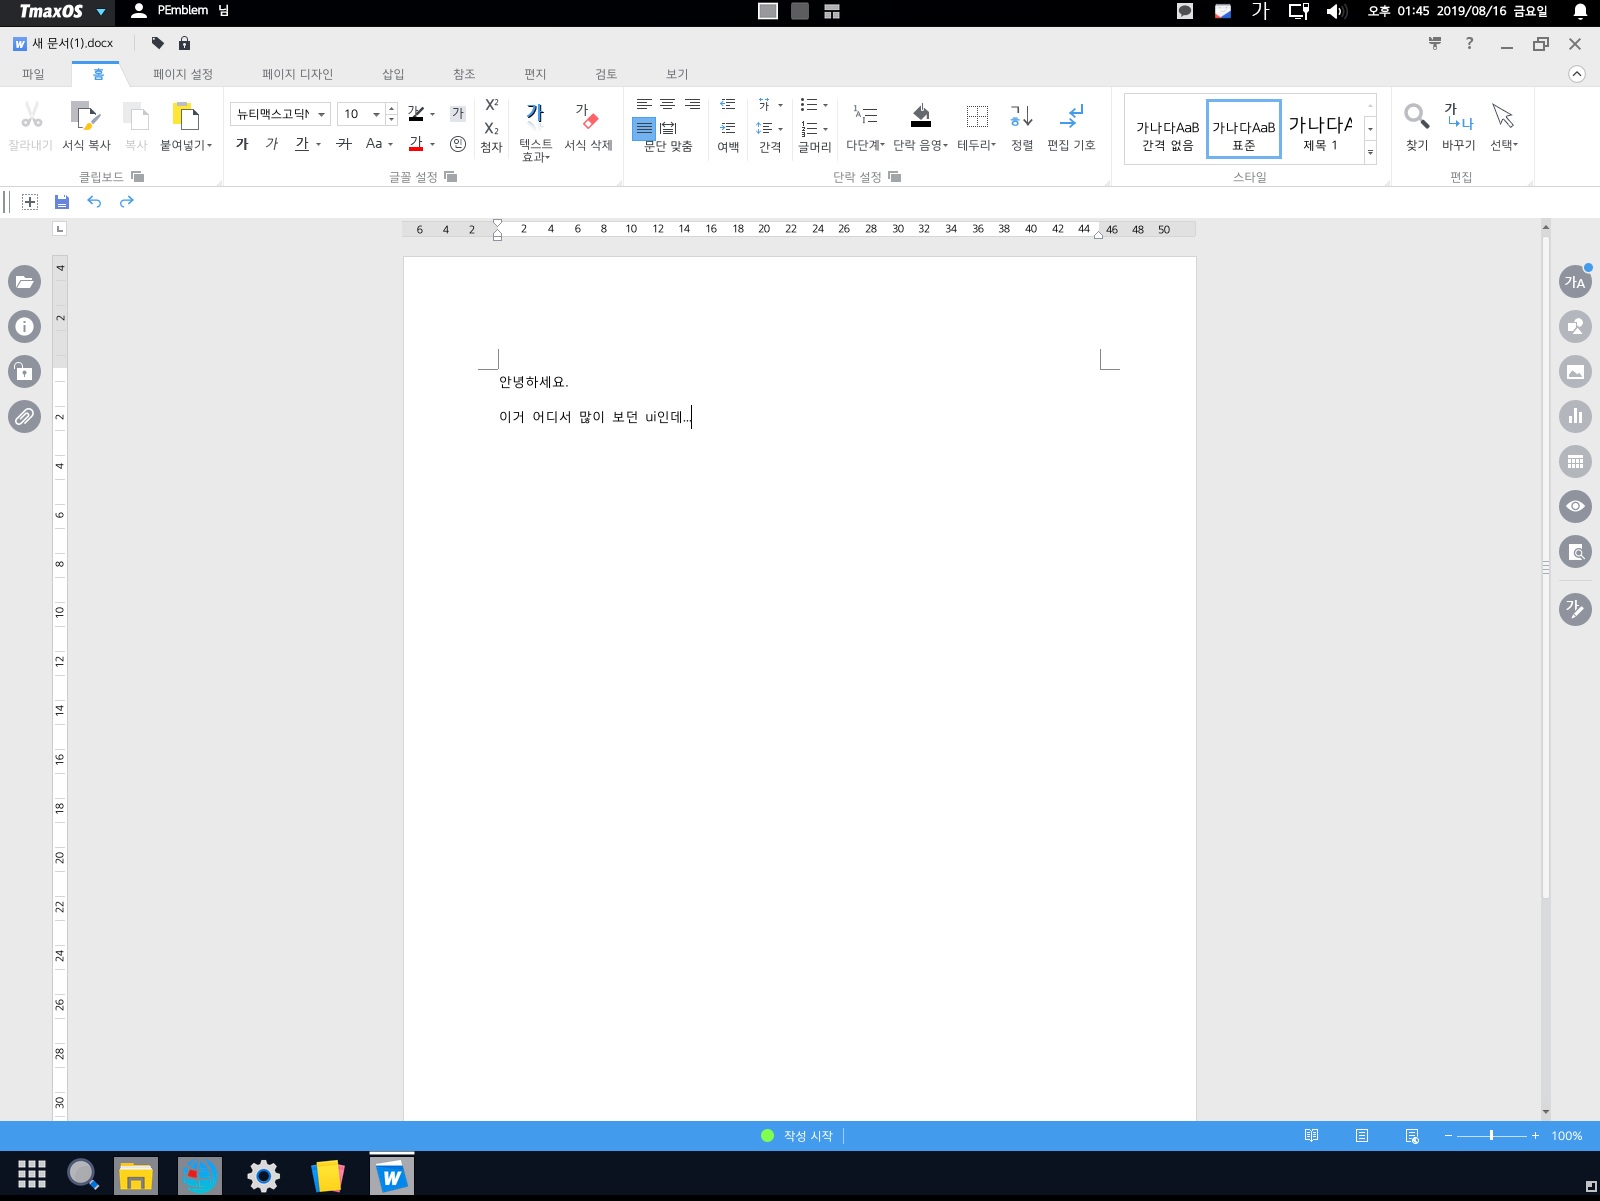Toggle italic 가 formatting

point(272,144)
